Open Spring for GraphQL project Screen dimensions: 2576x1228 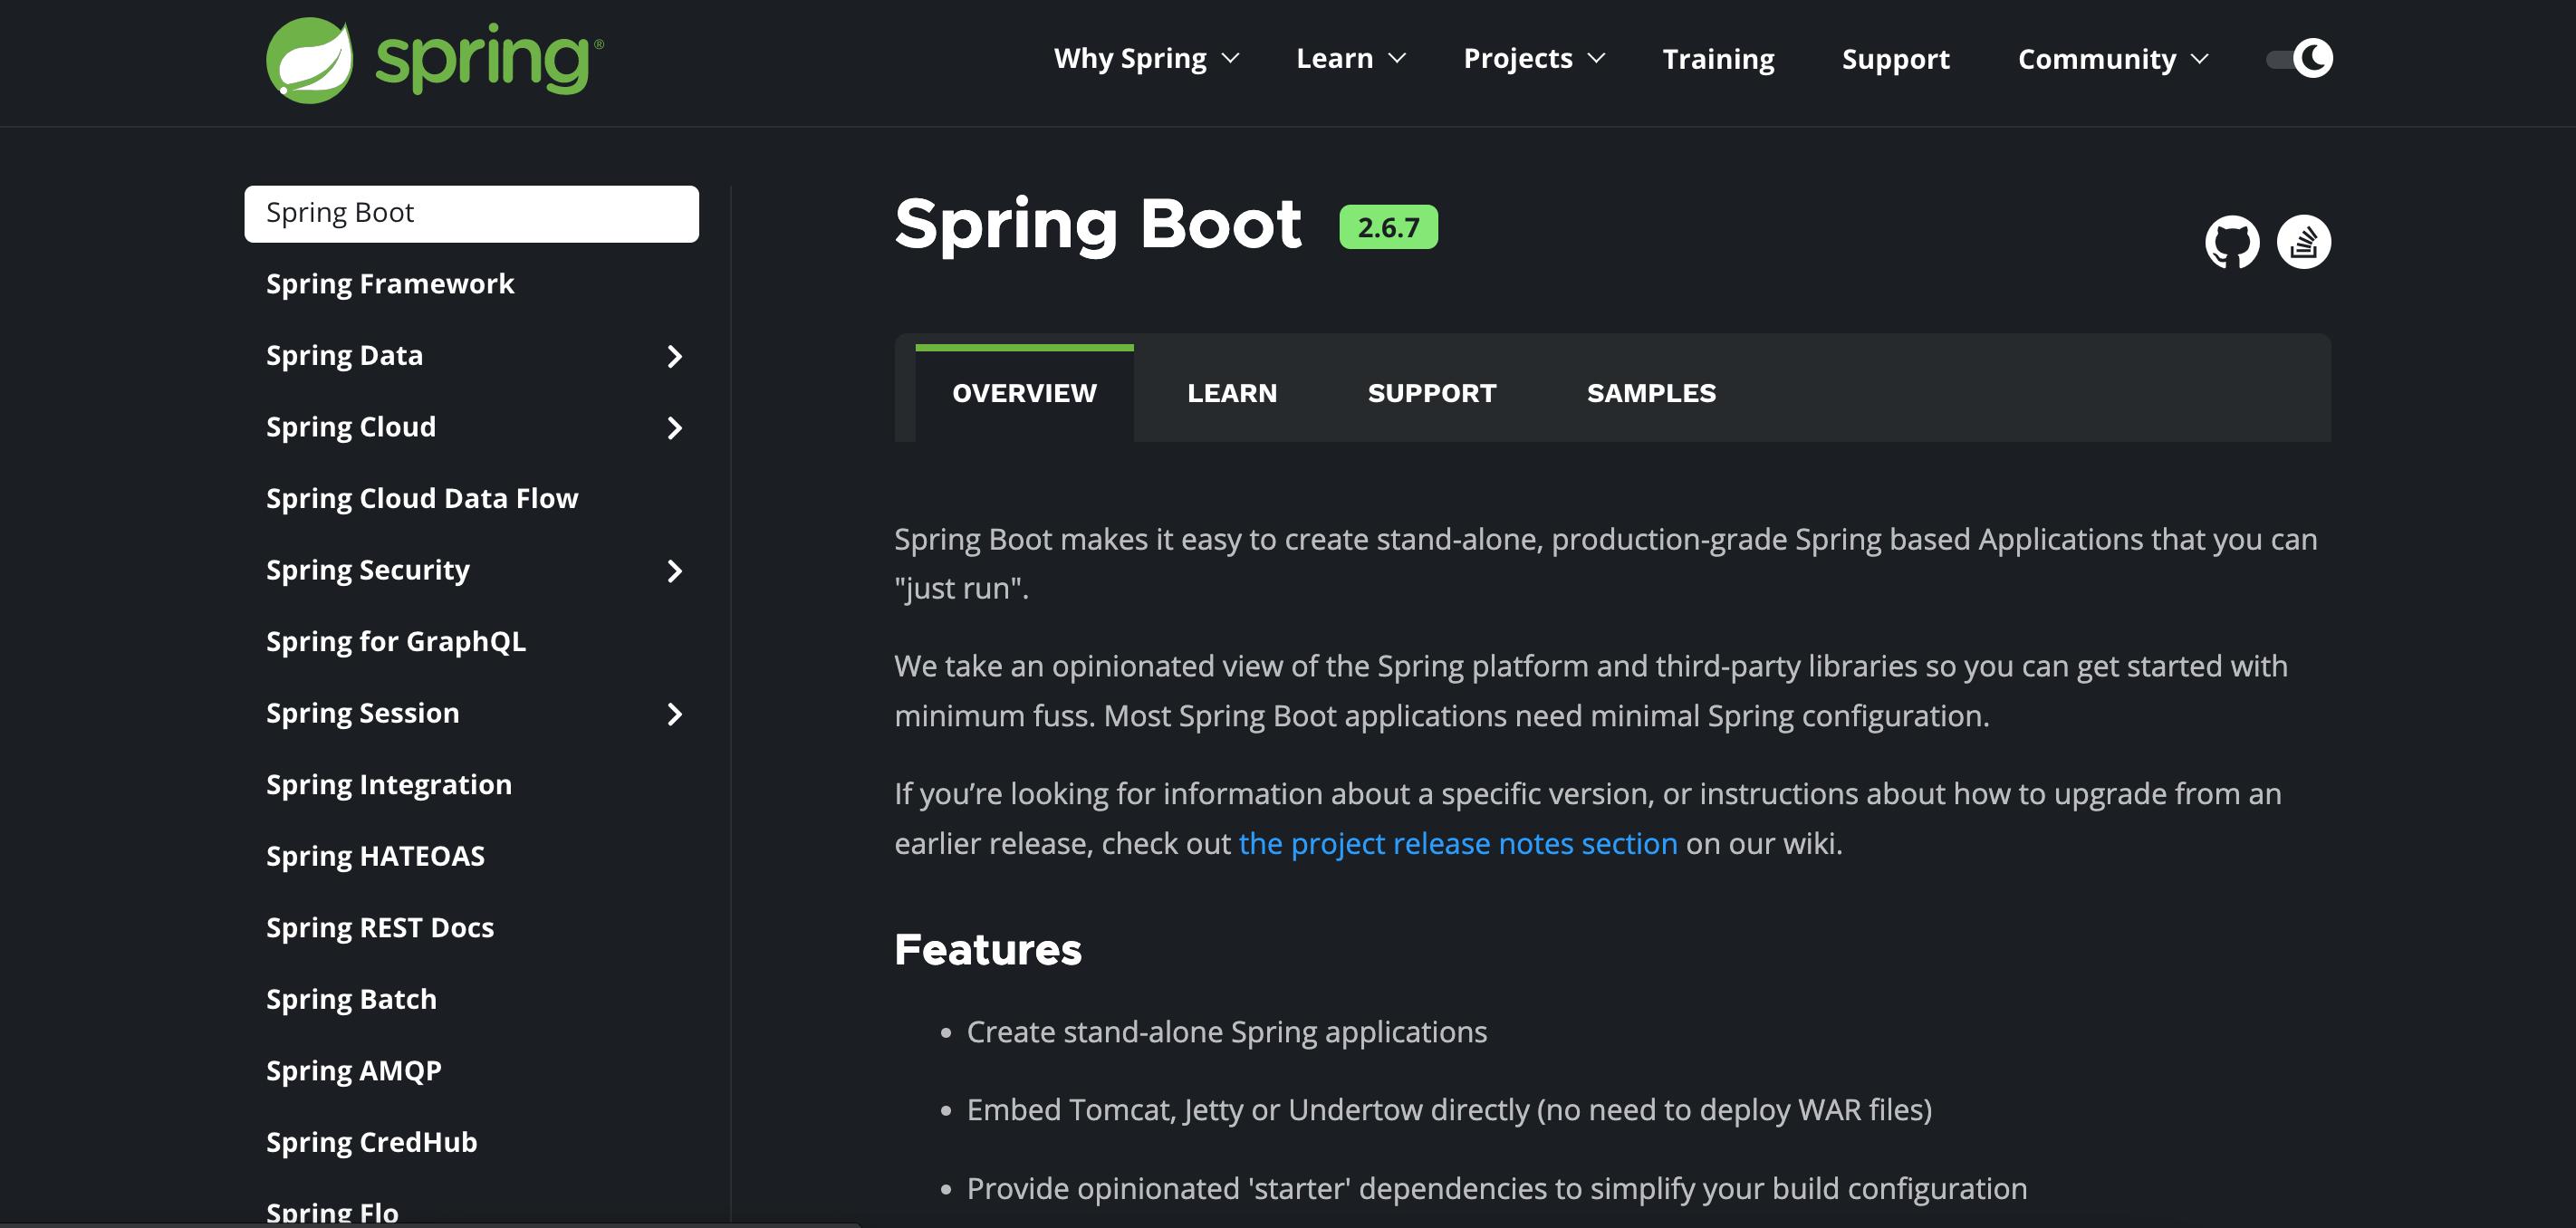[395, 641]
